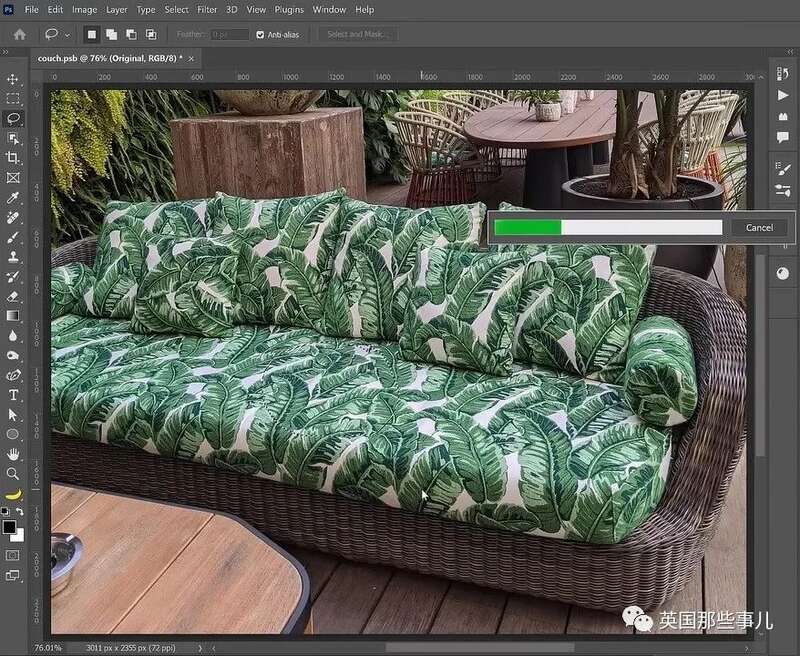
Task: Toggle the Anti-alias checkbox
Action: pyautogui.click(x=260, y=35)
